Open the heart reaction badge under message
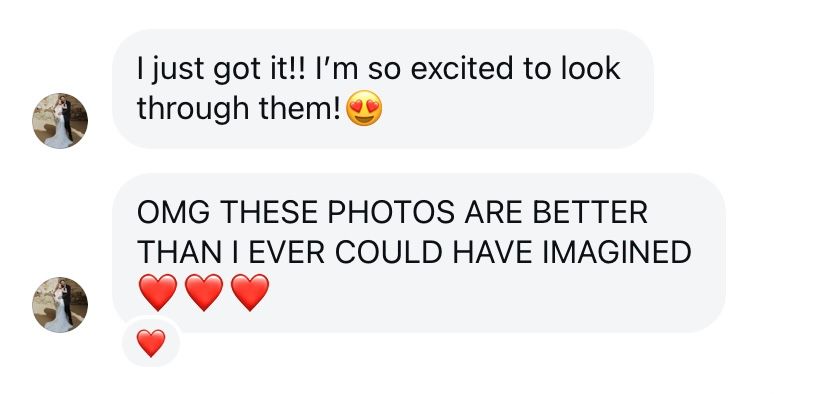Viewport: 828px width, 394px height. (x=151, y=343)
